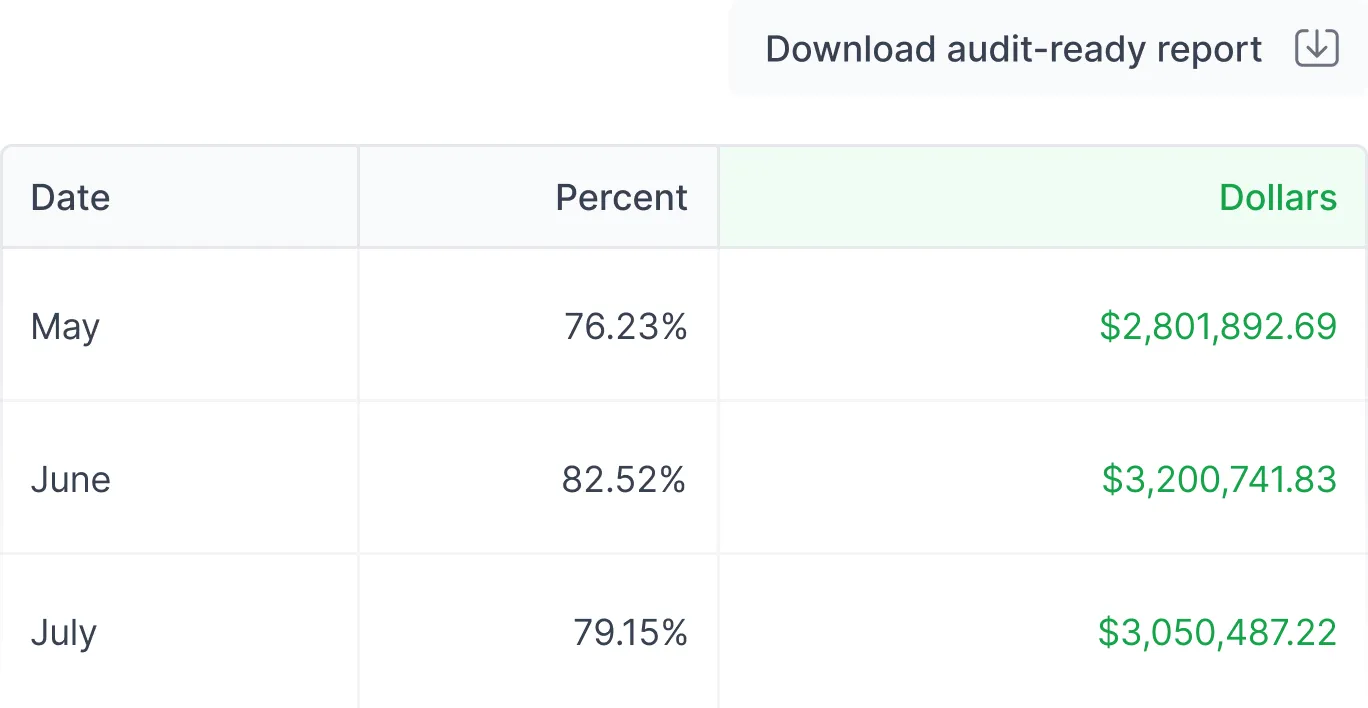
Task: Click column divider between May and 76.23%
Action: click(x=358, y=326)
